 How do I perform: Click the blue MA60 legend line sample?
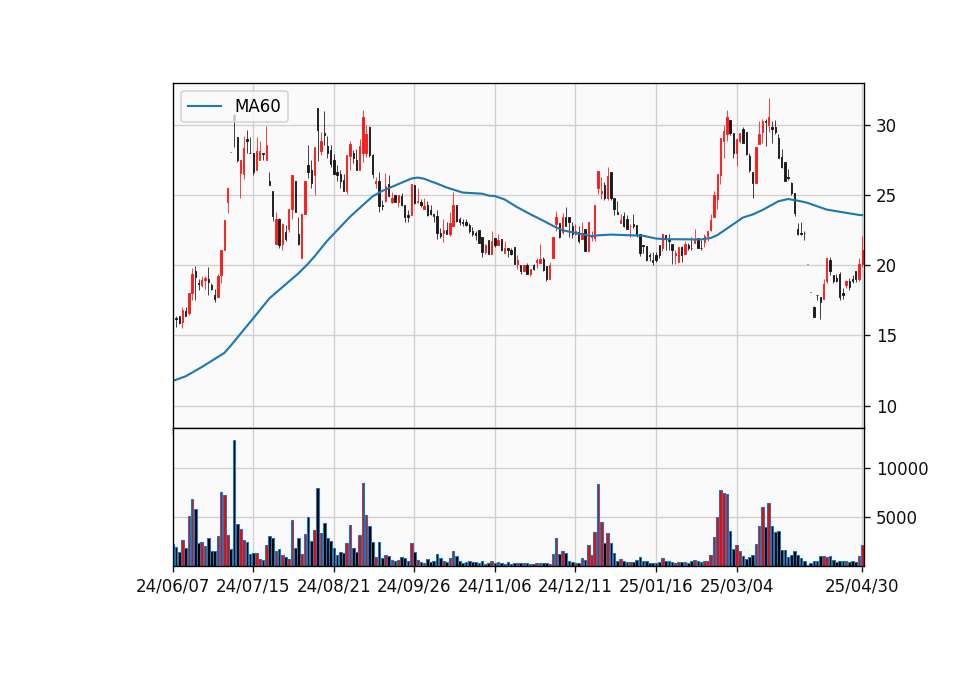tap(204, 106)
